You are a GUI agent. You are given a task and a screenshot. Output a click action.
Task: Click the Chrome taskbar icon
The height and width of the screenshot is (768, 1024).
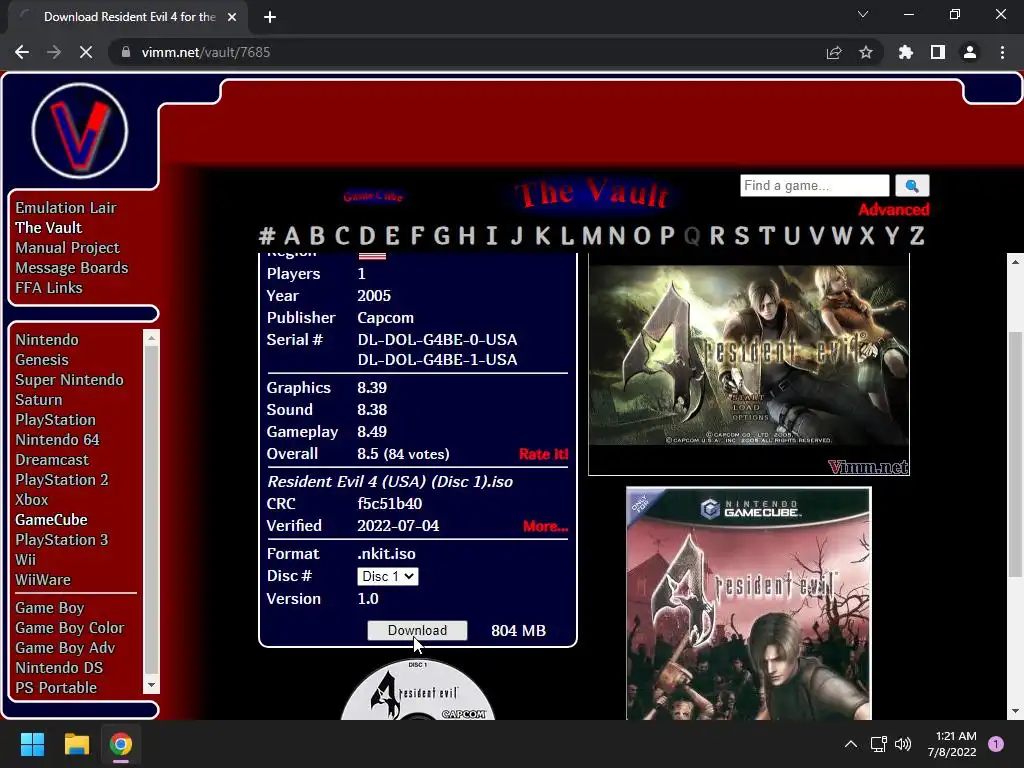coord(121,744)
